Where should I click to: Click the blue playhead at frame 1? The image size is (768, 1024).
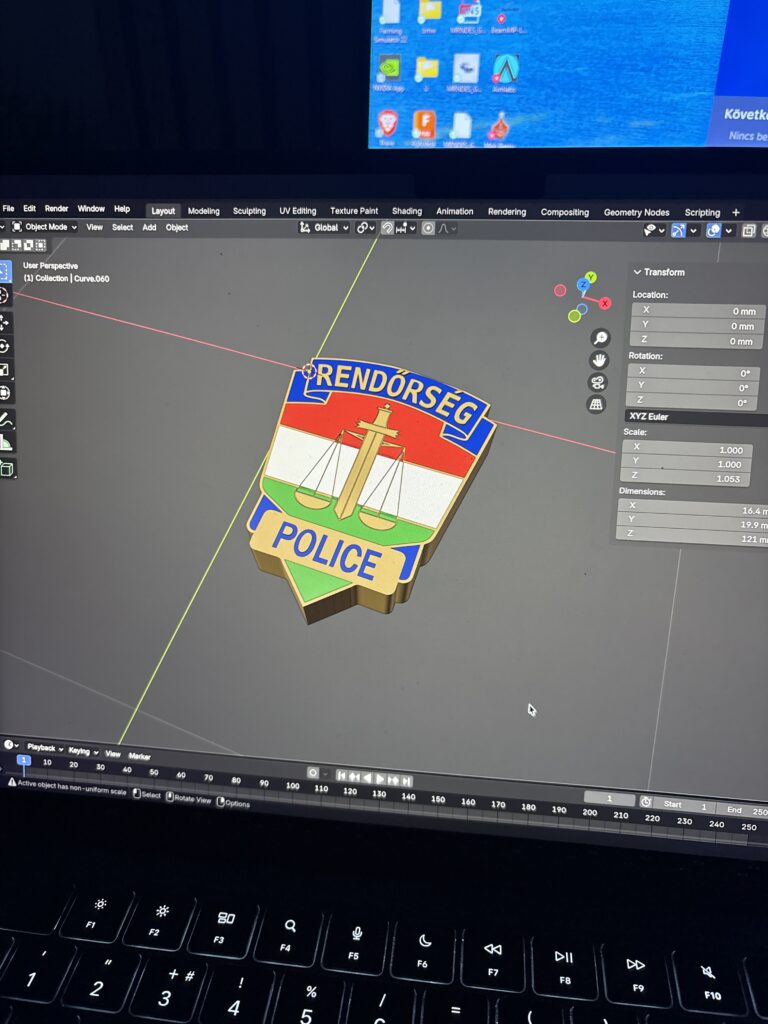24,760
